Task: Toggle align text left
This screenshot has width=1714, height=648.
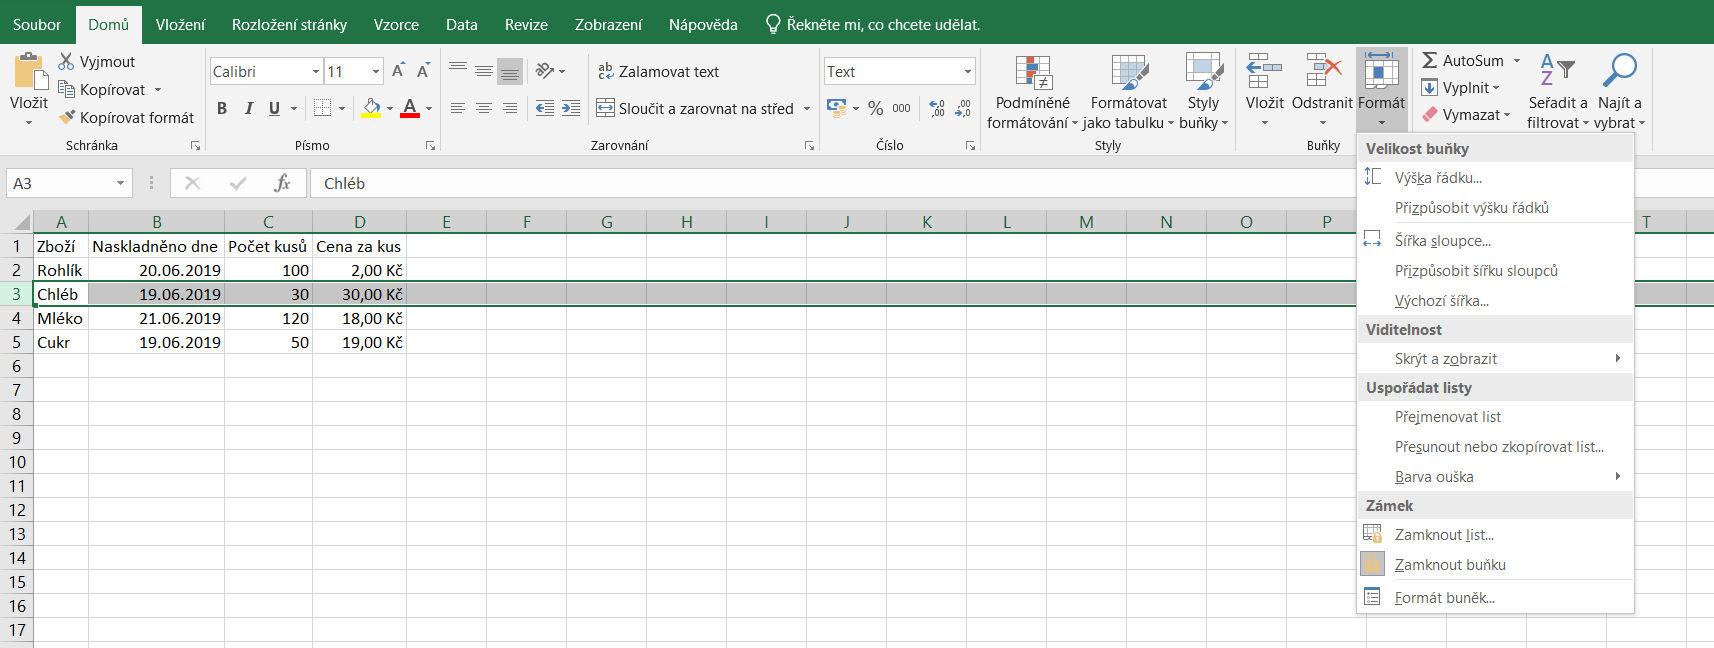Action: [458, 108]
